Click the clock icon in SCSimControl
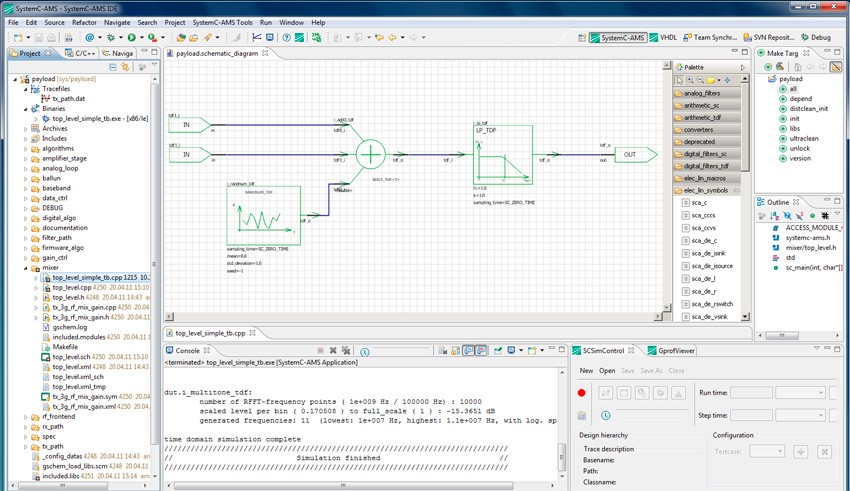Screen dimensions: 850x491 coord(606,415)
